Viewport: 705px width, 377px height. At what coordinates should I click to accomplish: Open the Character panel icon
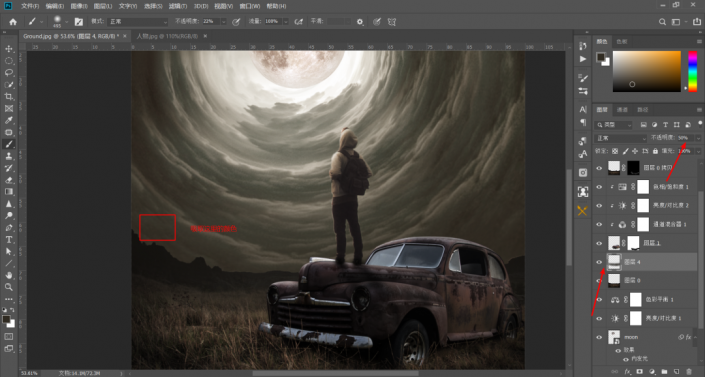[583, 109]
